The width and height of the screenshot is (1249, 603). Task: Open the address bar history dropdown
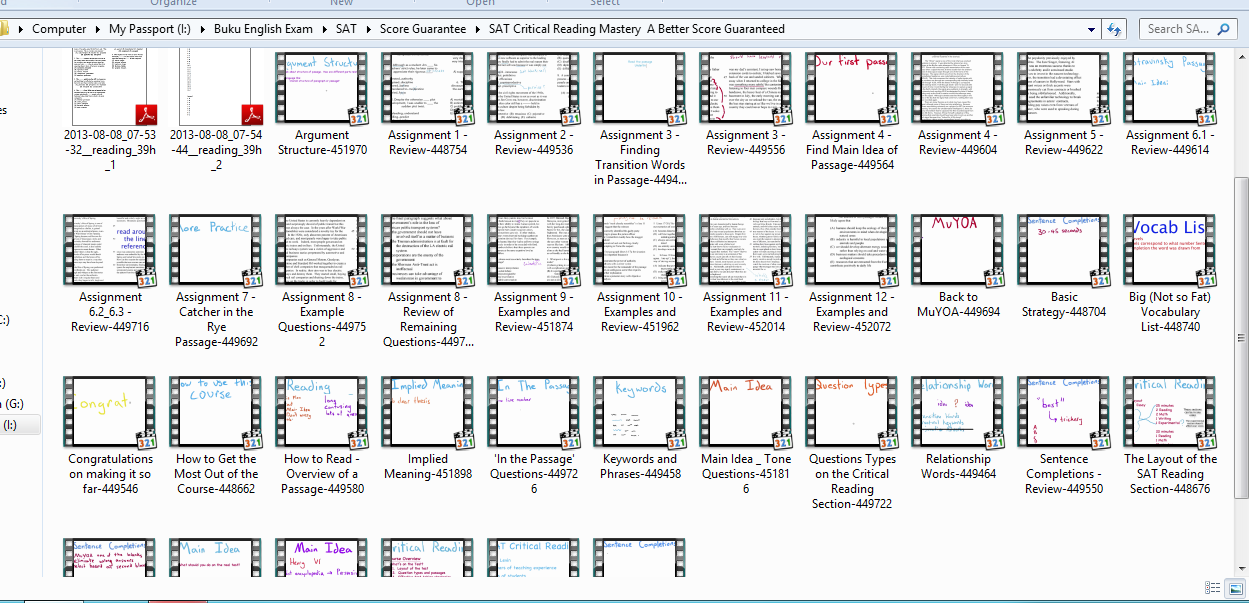point(1093,29)
